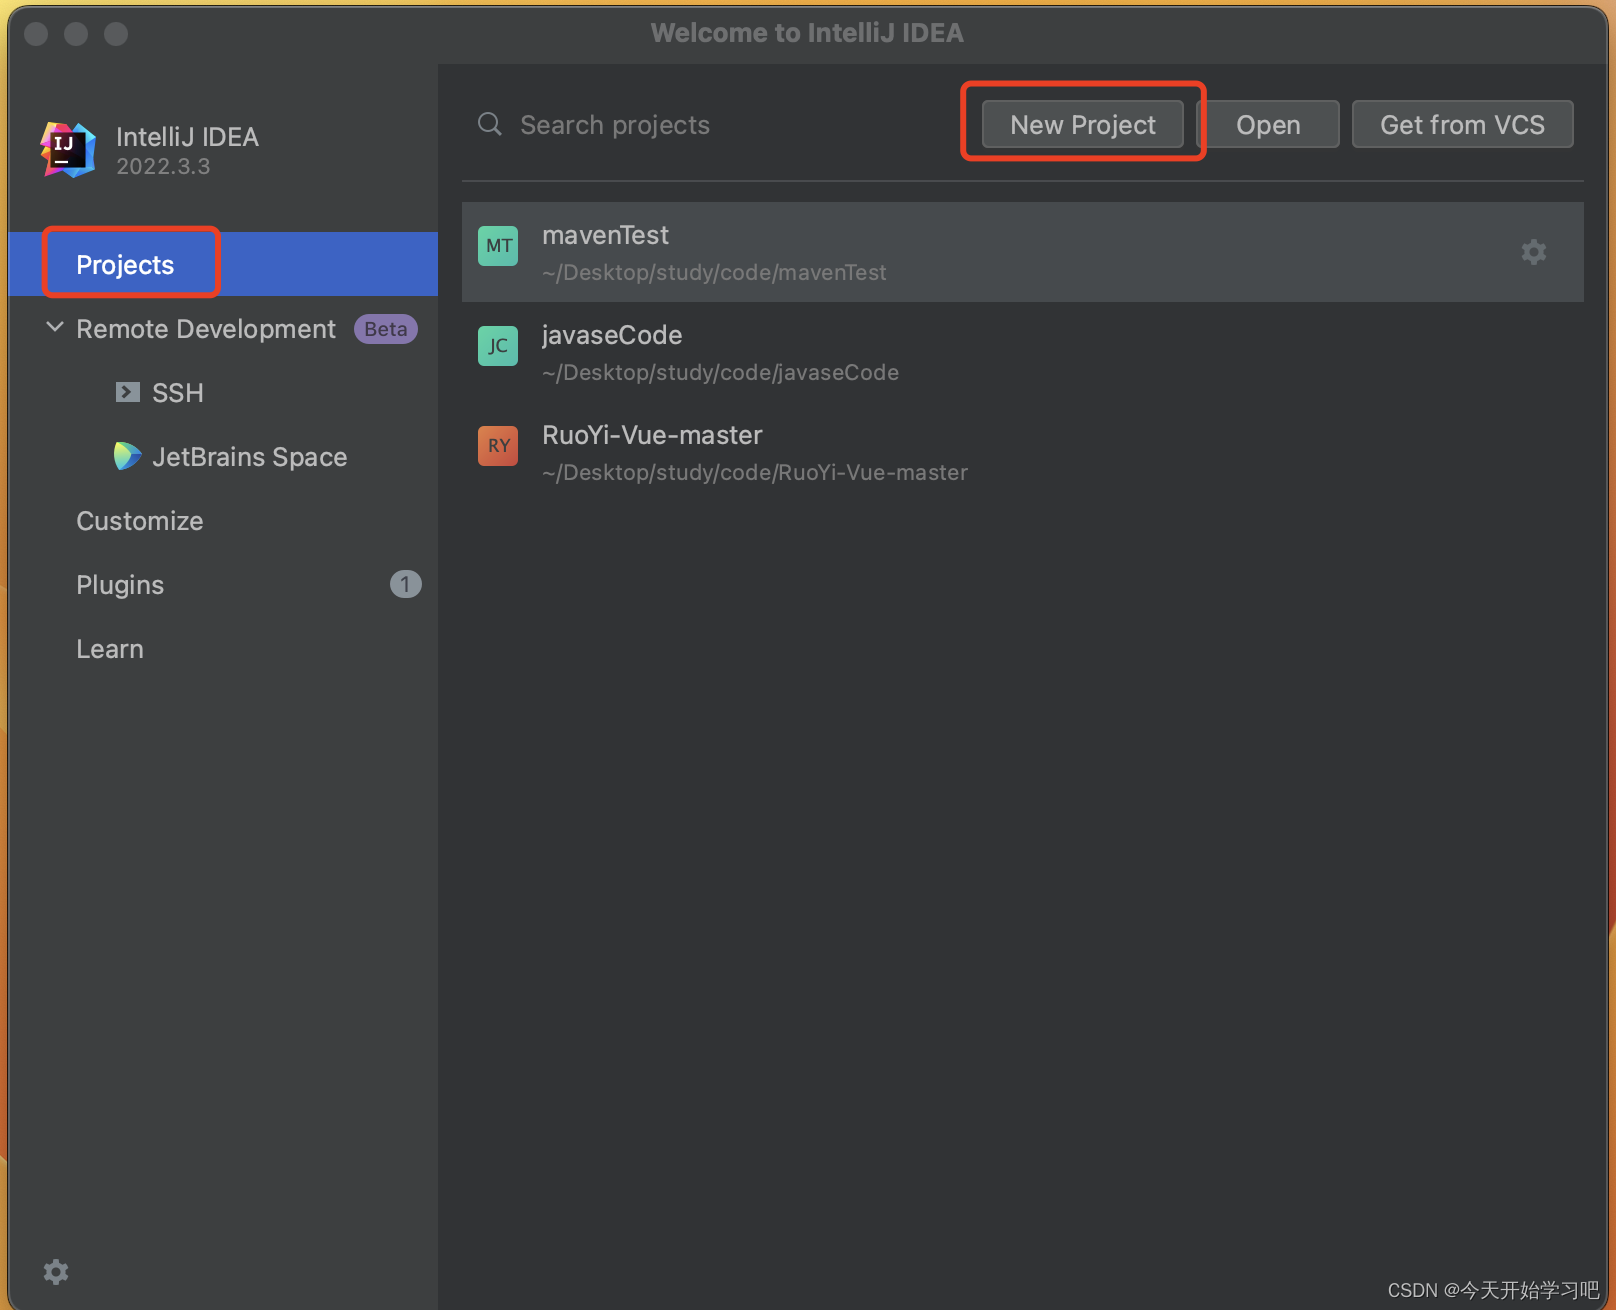
Task: Open the javaseCode project
Action: point(1022,352)
